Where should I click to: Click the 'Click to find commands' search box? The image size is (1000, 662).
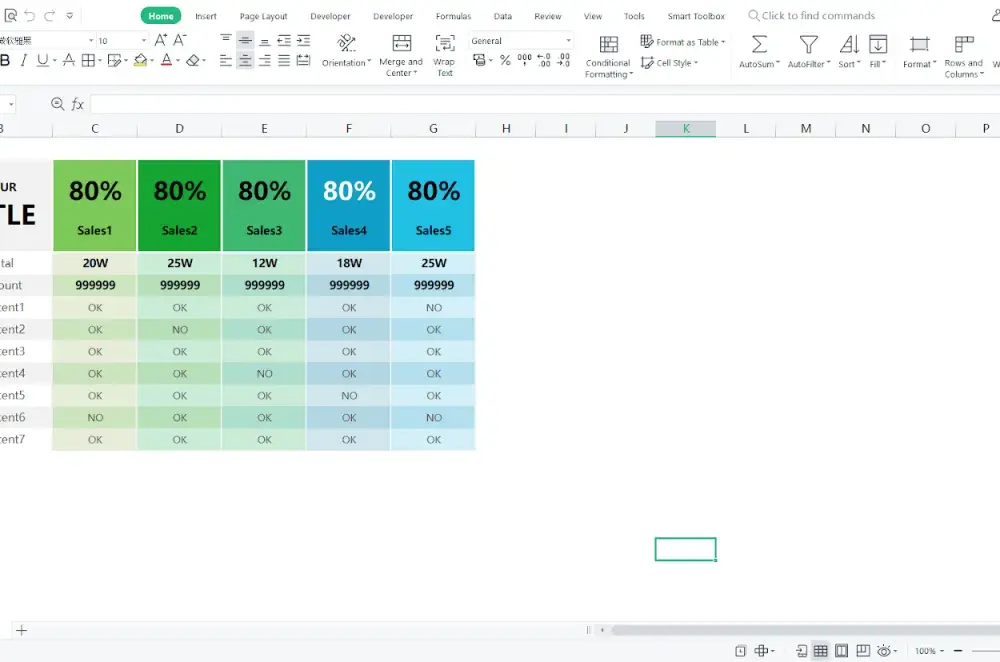pos(811,15)
